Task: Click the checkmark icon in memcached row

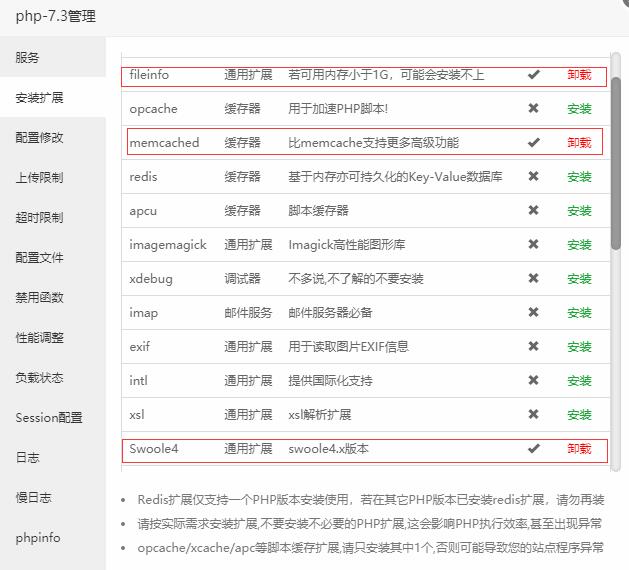Action: click(534, 143)
